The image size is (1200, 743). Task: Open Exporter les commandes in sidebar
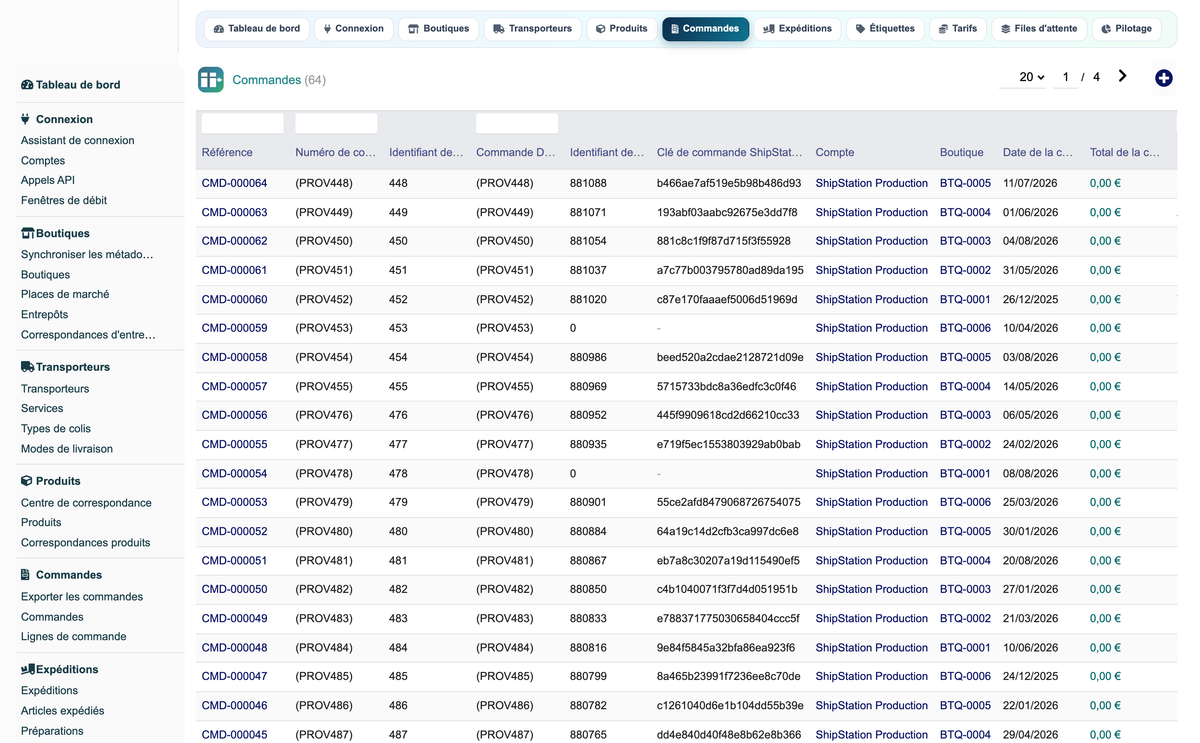pos(82,597)
